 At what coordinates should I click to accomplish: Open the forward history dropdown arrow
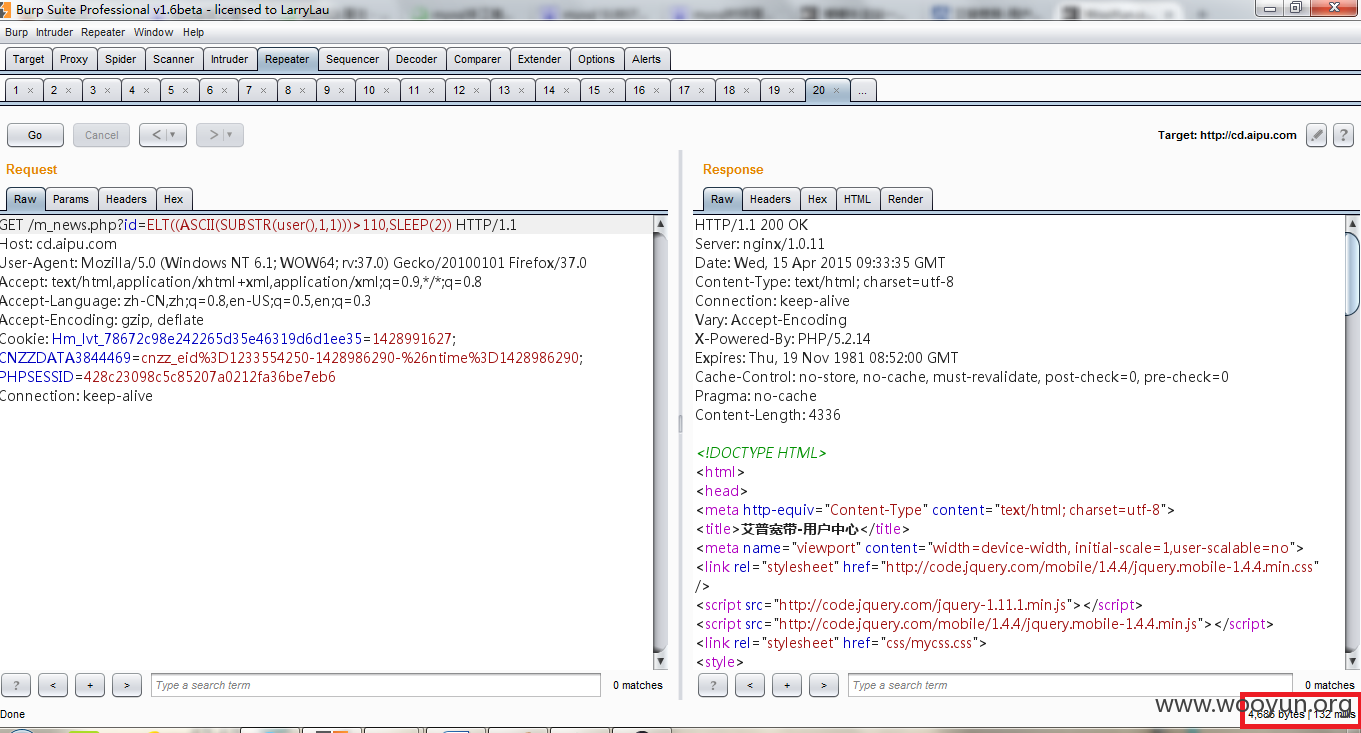pyautogui.click(x=229, y=135)
